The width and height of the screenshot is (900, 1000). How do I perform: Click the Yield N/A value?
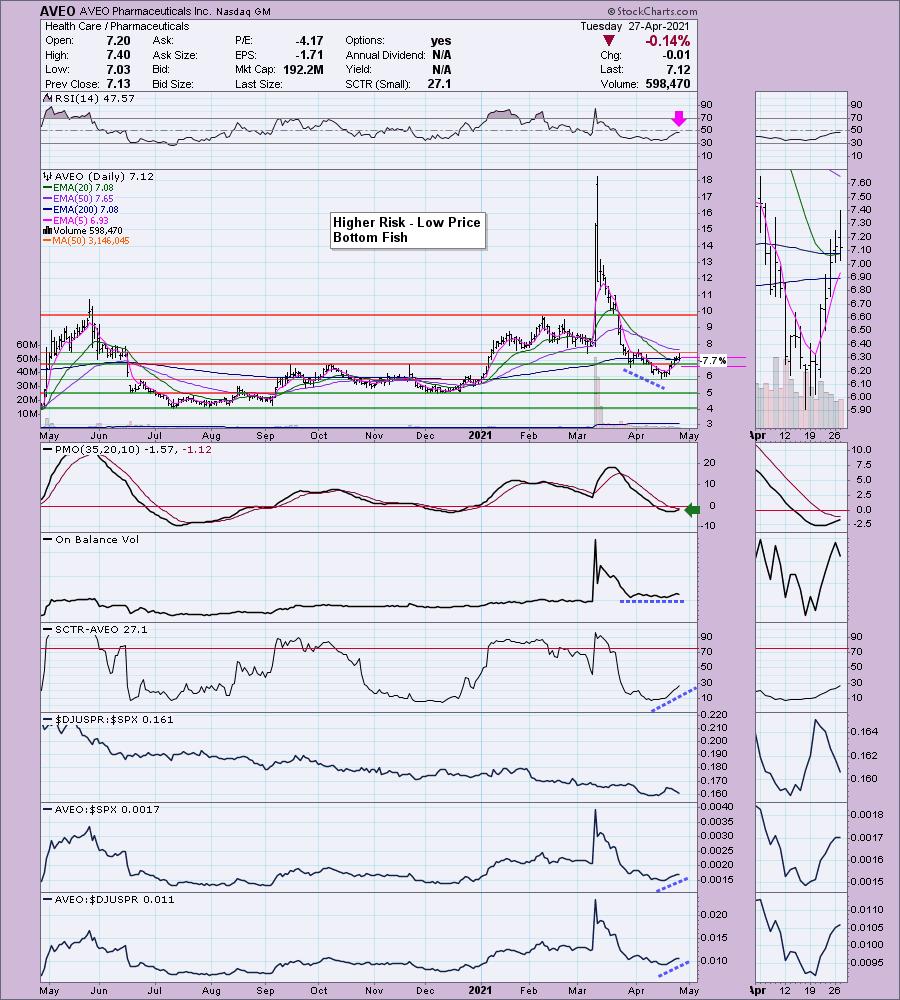[x=441, y=70]
